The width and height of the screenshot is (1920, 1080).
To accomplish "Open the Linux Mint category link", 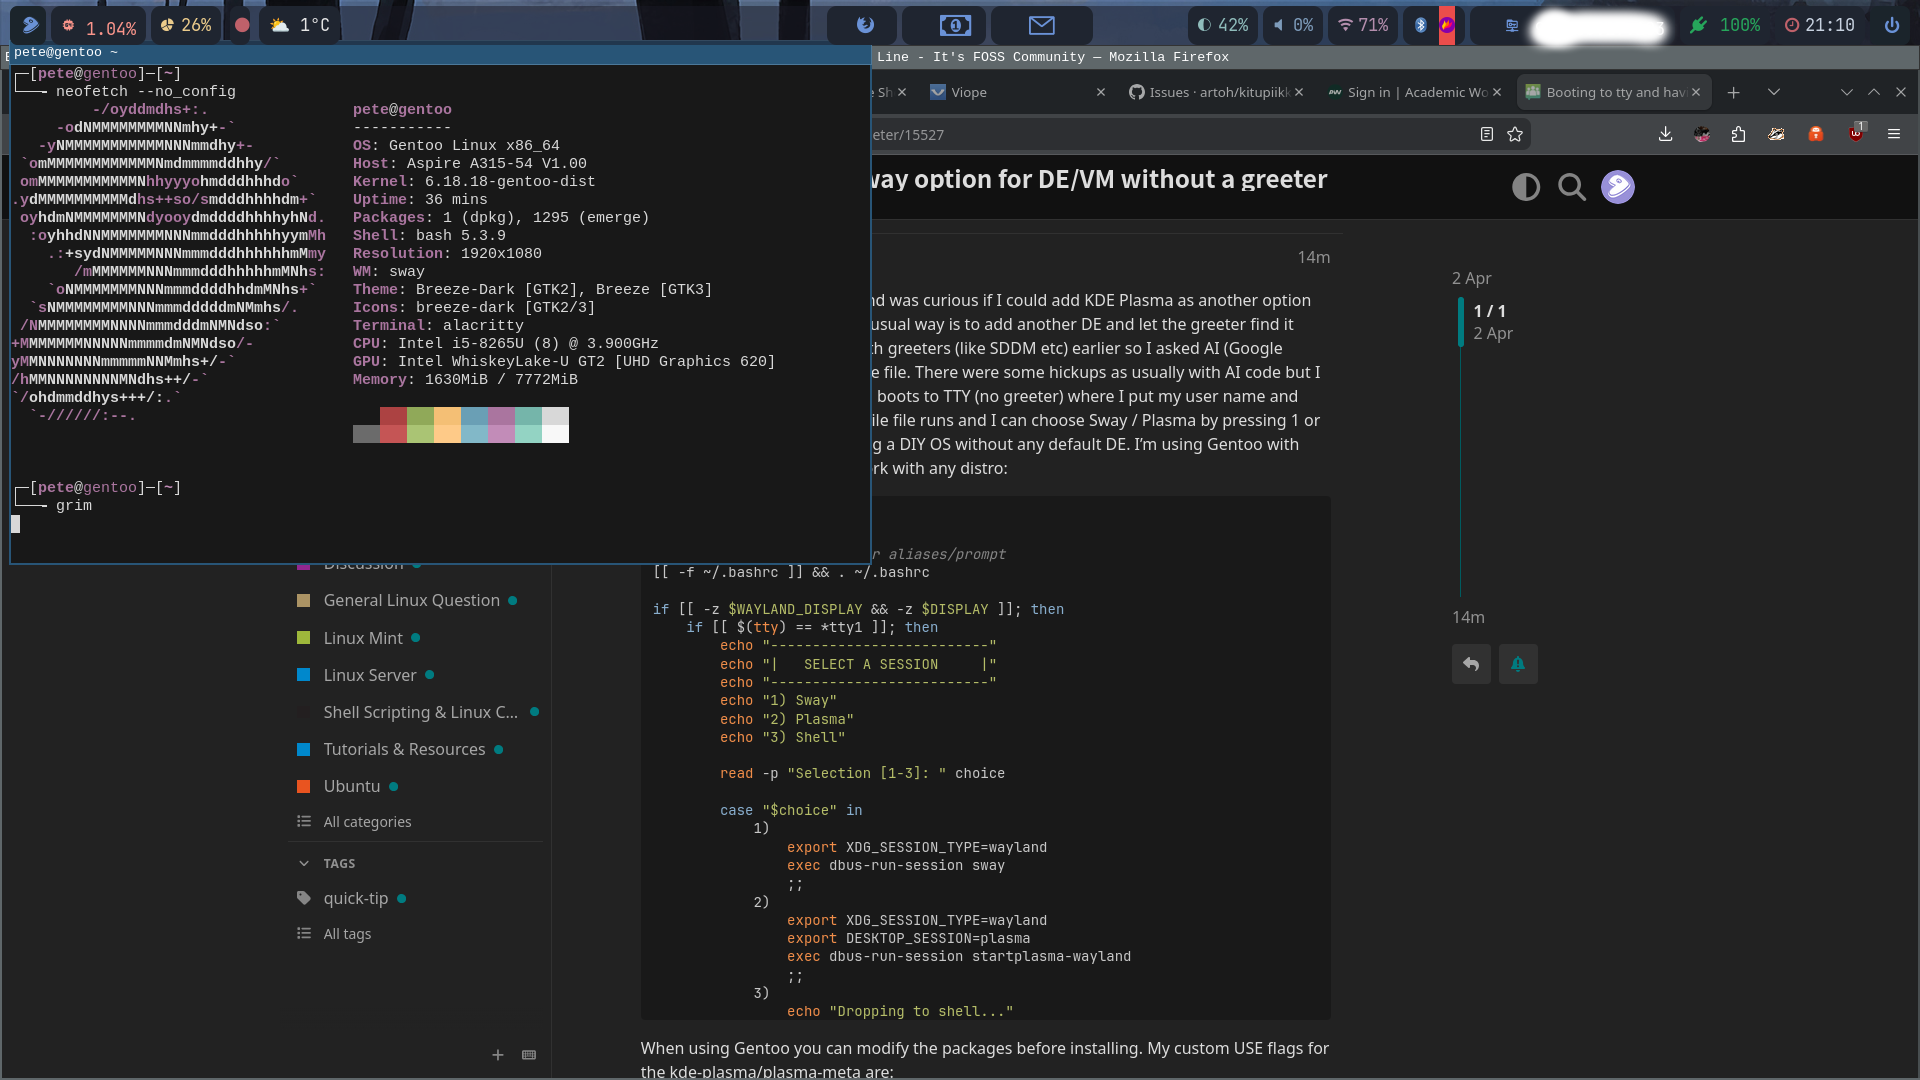I will [363, 638].
